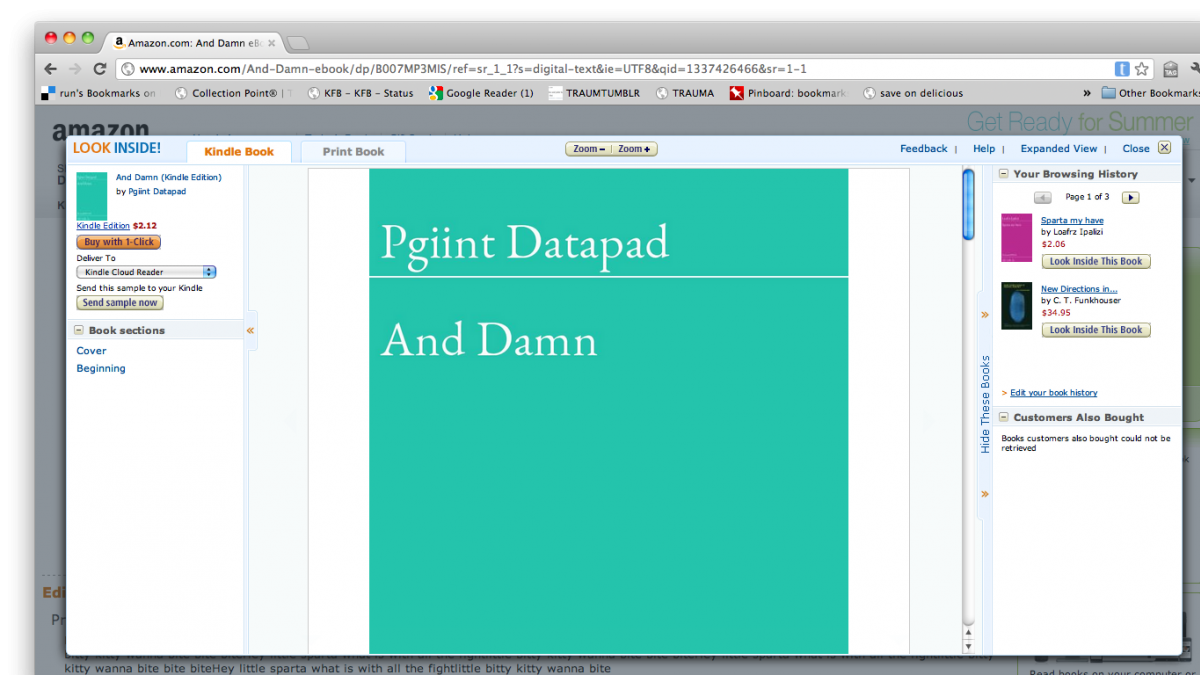Collapse left panel with double-arrow handle
The width and height of the screenshot is (1200, 675).
250,330
